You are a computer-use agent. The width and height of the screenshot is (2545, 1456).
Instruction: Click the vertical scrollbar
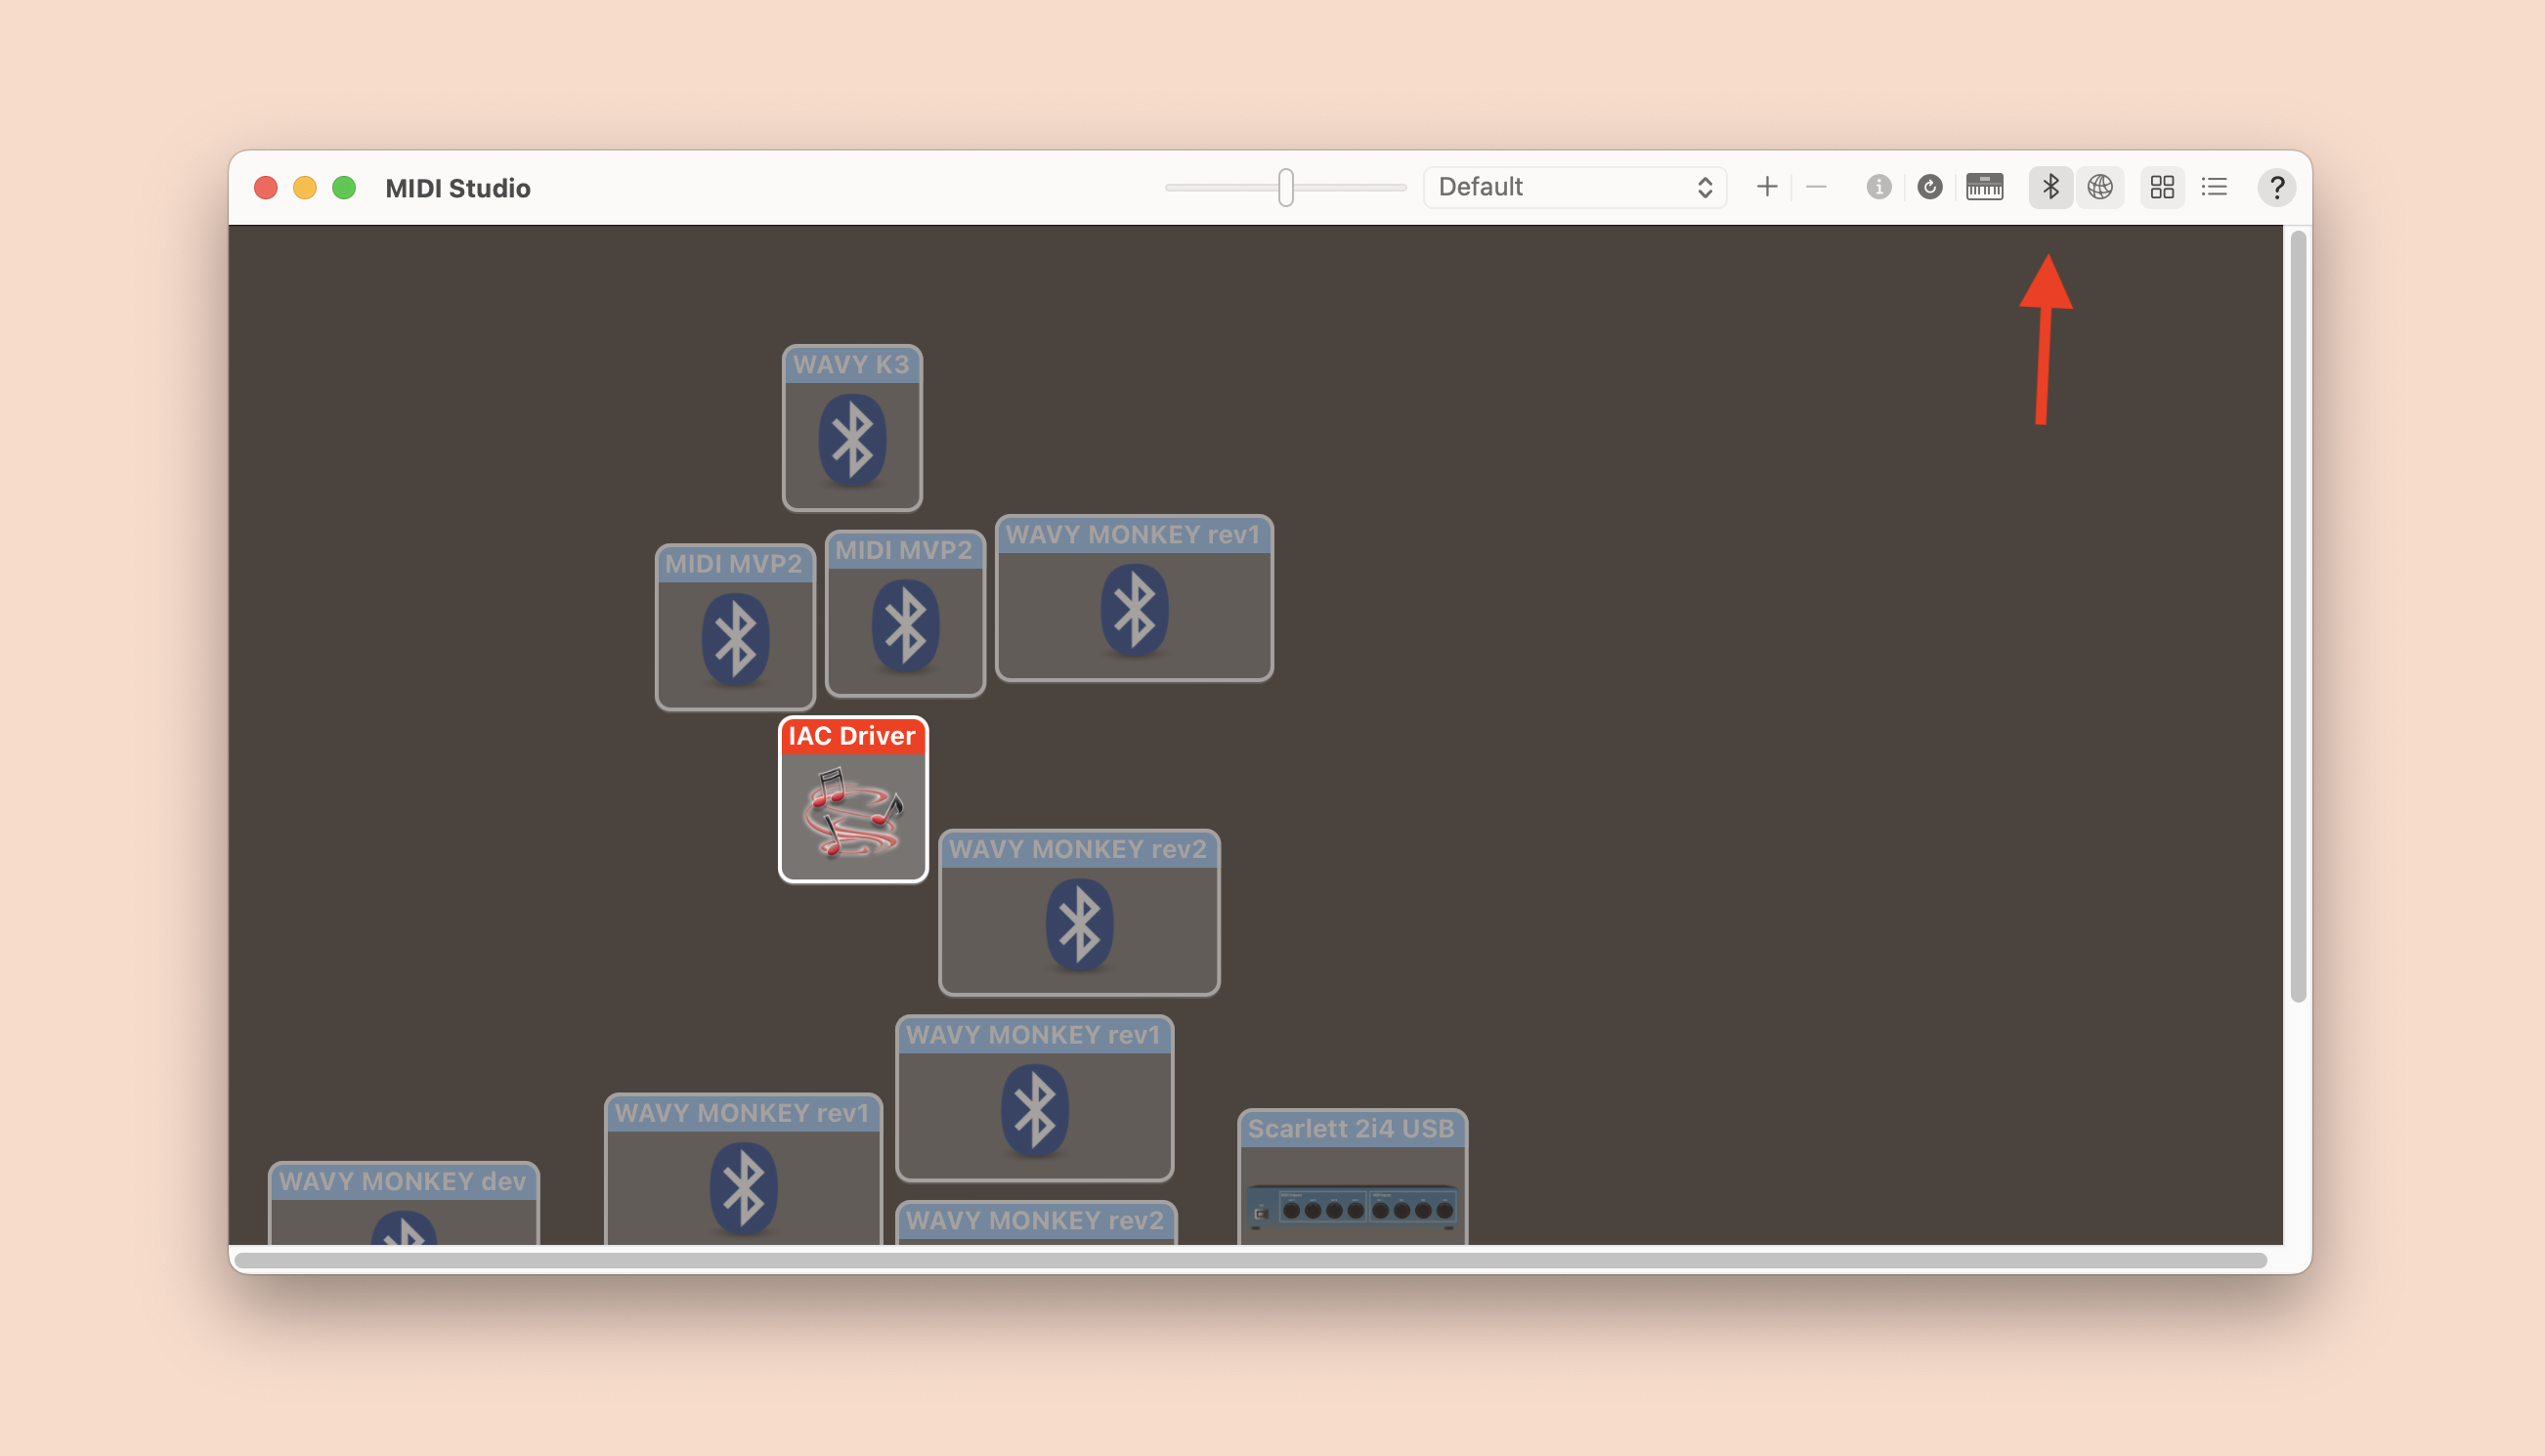point(2298,617)
